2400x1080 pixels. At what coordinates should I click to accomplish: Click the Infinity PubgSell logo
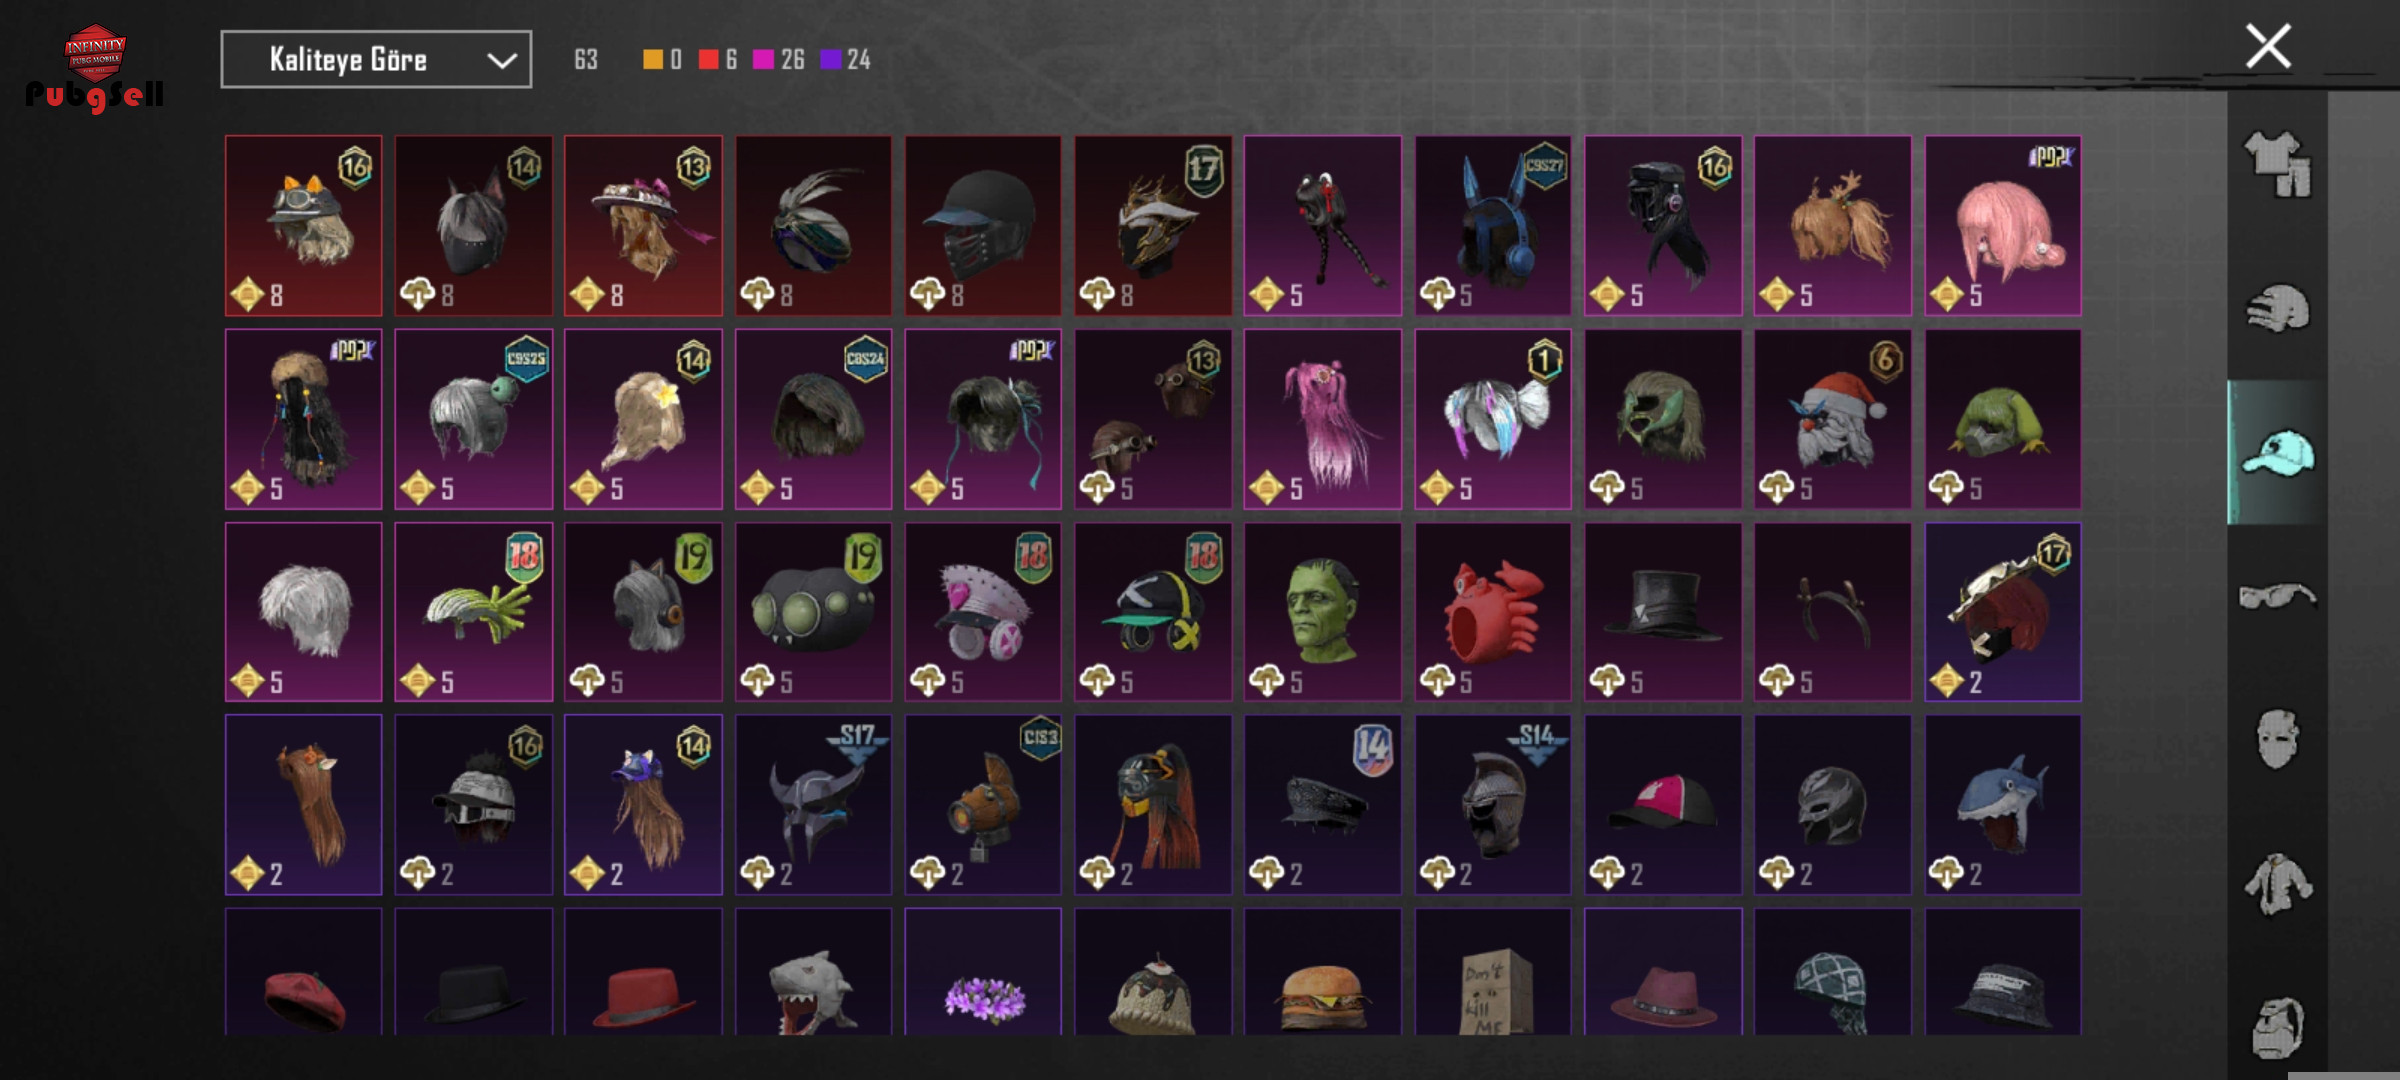click(x=95, y=68)
